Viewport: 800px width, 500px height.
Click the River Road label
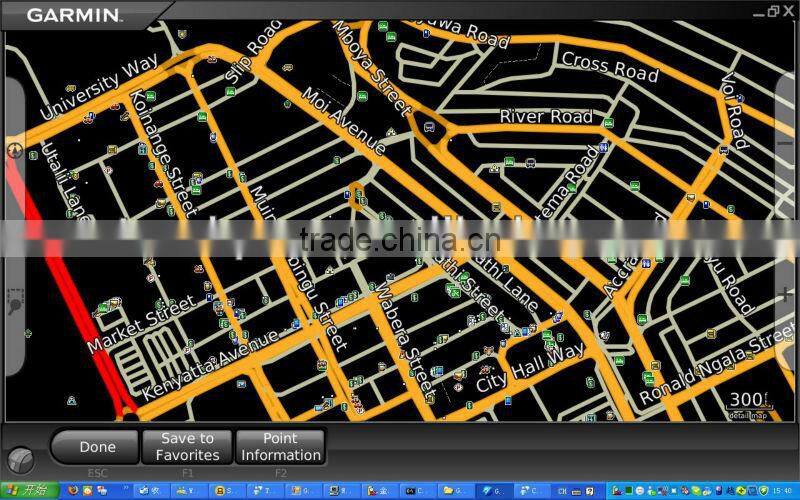[x=545, y=116]
